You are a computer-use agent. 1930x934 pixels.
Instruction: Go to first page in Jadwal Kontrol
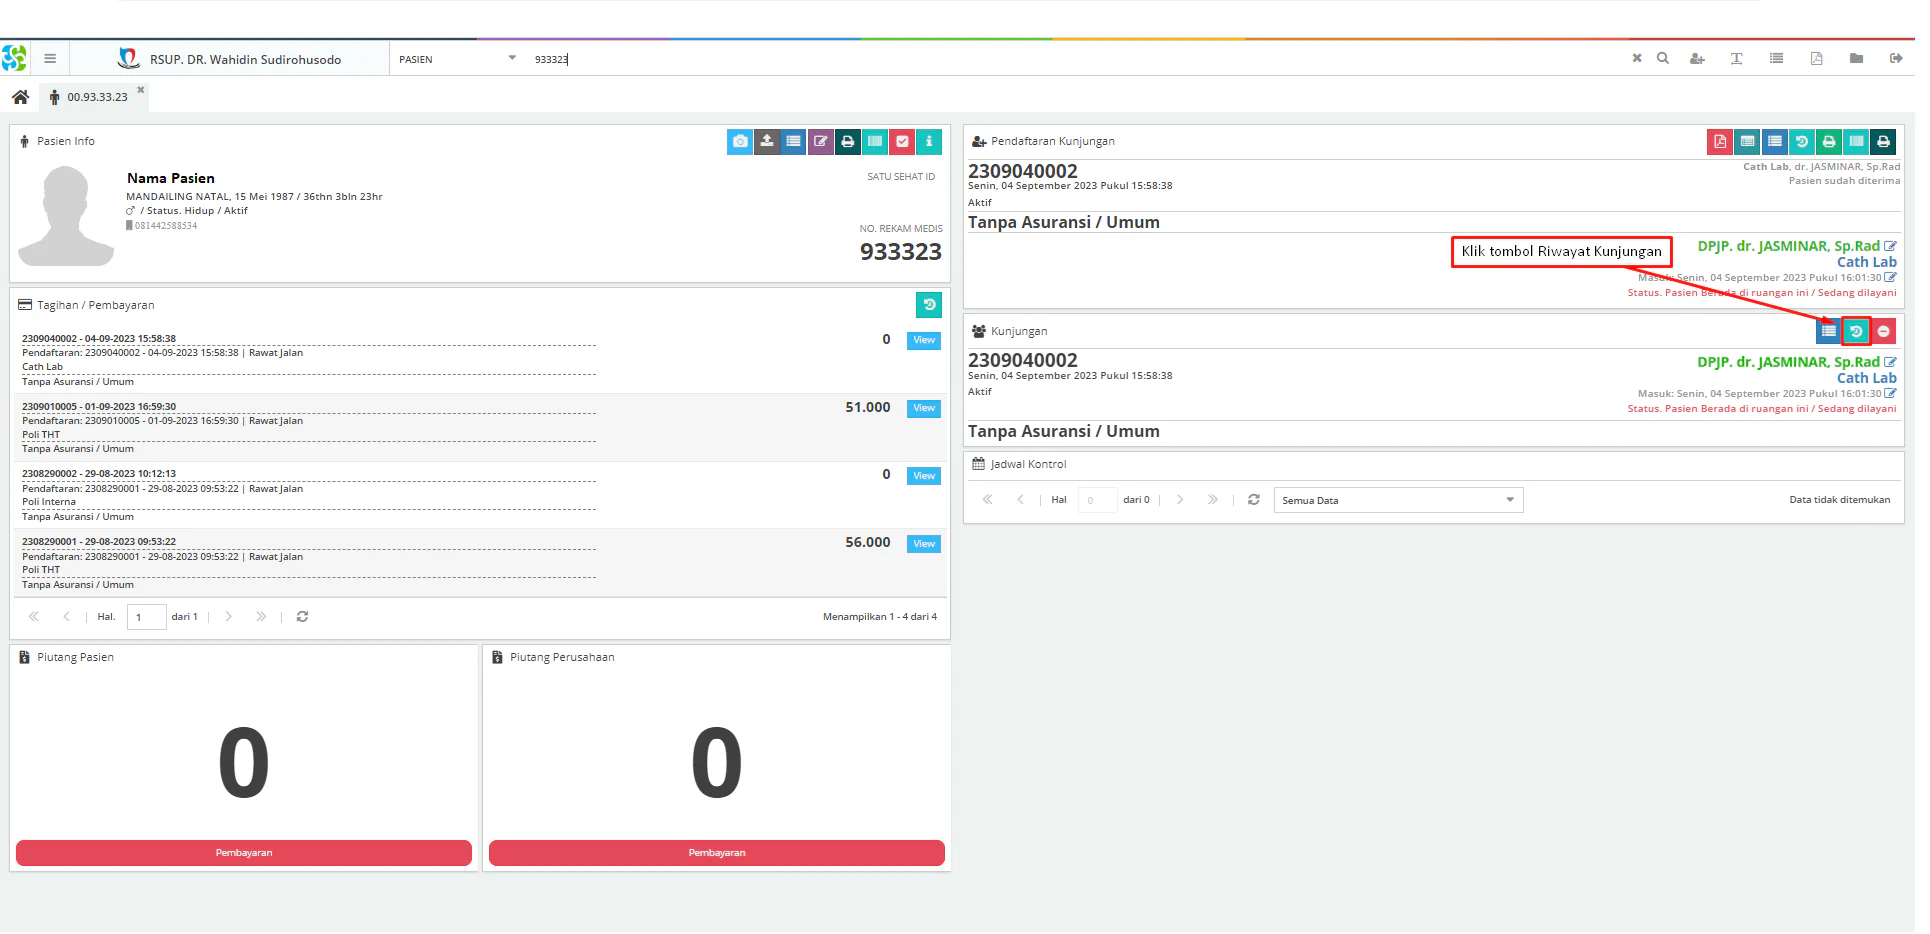[x=987, y=500]
